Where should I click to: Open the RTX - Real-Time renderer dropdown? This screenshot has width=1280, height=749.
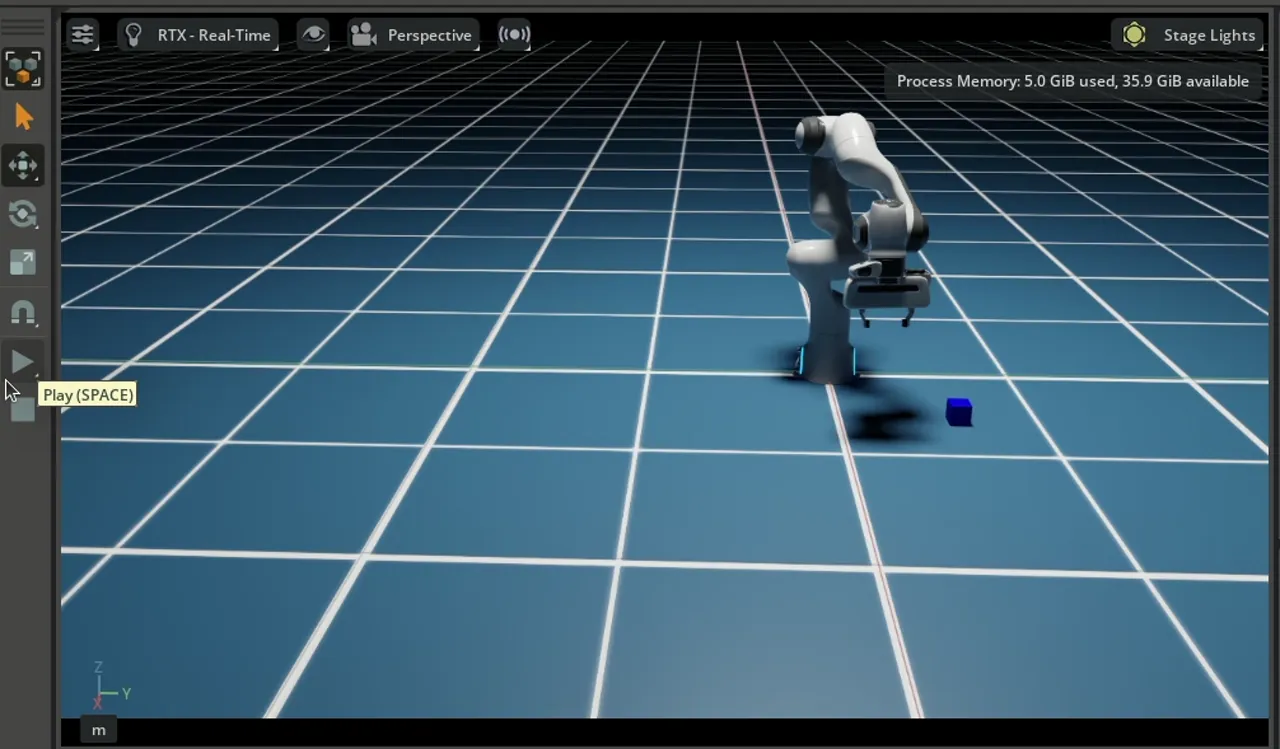(213, 35)
